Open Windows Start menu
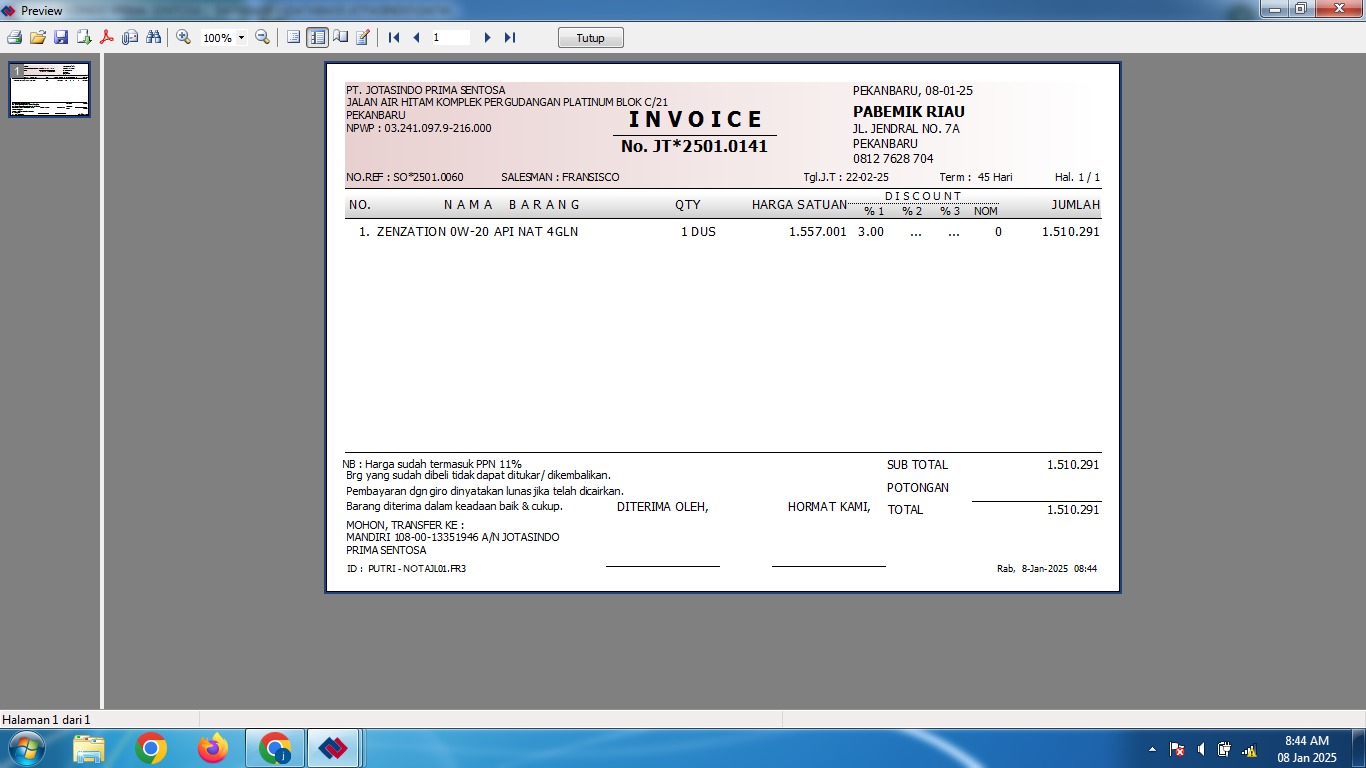Screen dimensions: 1366x768 [x=25, y=748]
